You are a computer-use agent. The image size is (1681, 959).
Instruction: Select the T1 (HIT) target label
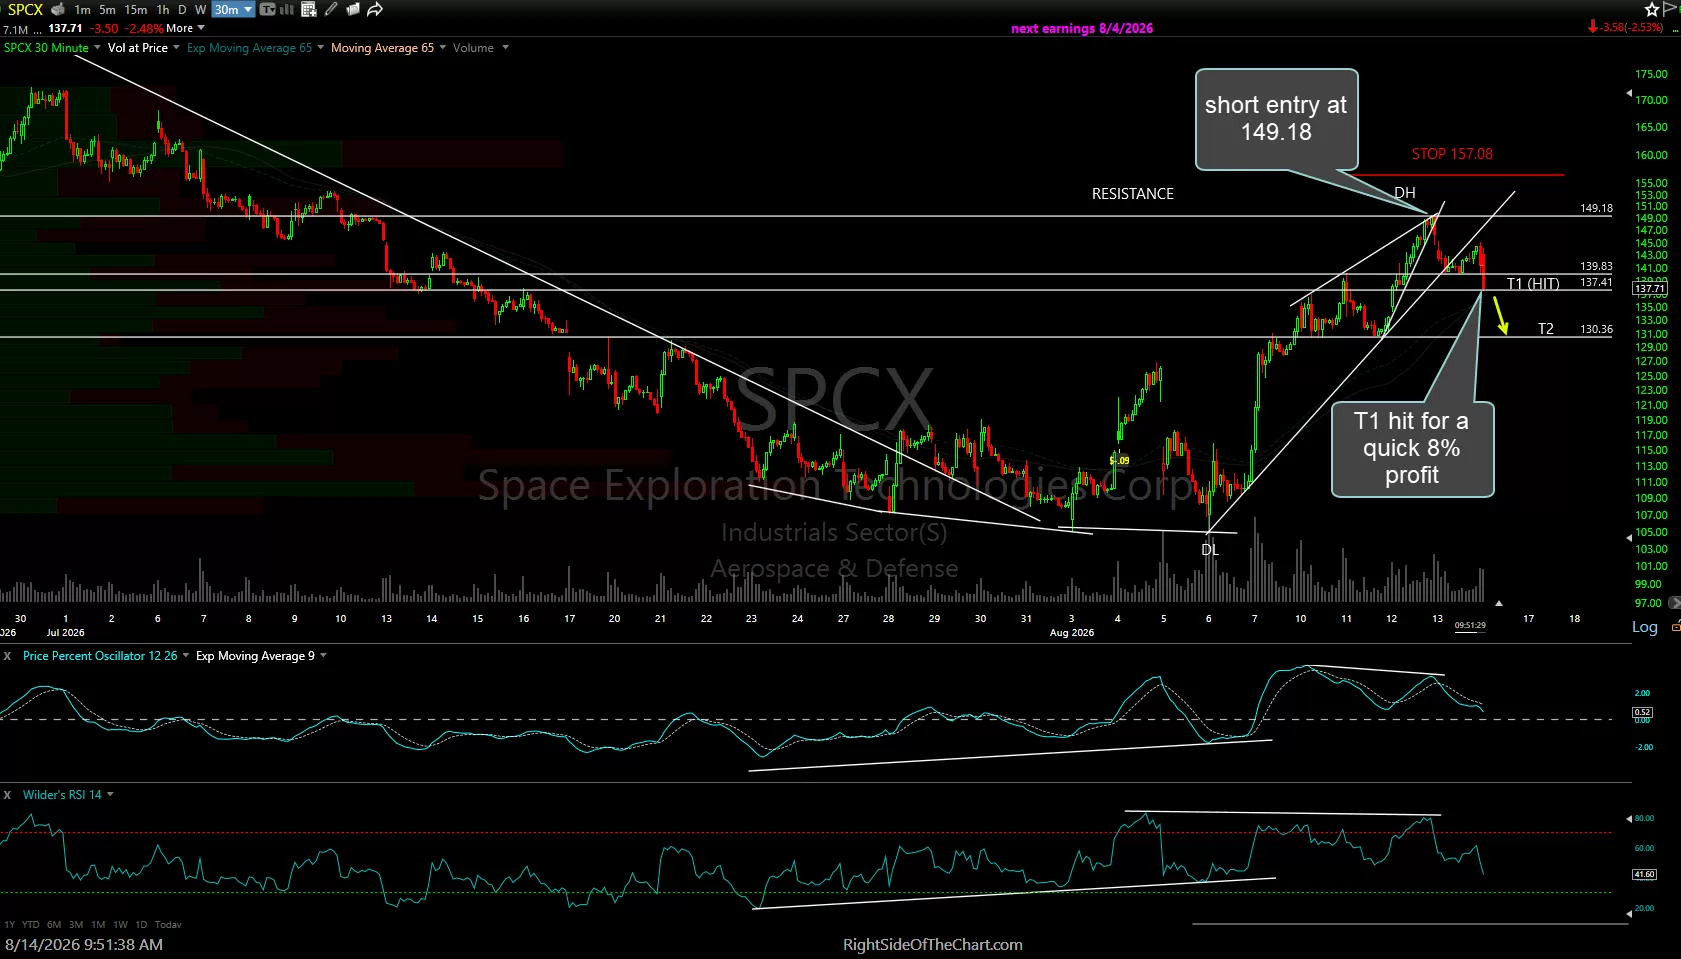coord(1533,284)
